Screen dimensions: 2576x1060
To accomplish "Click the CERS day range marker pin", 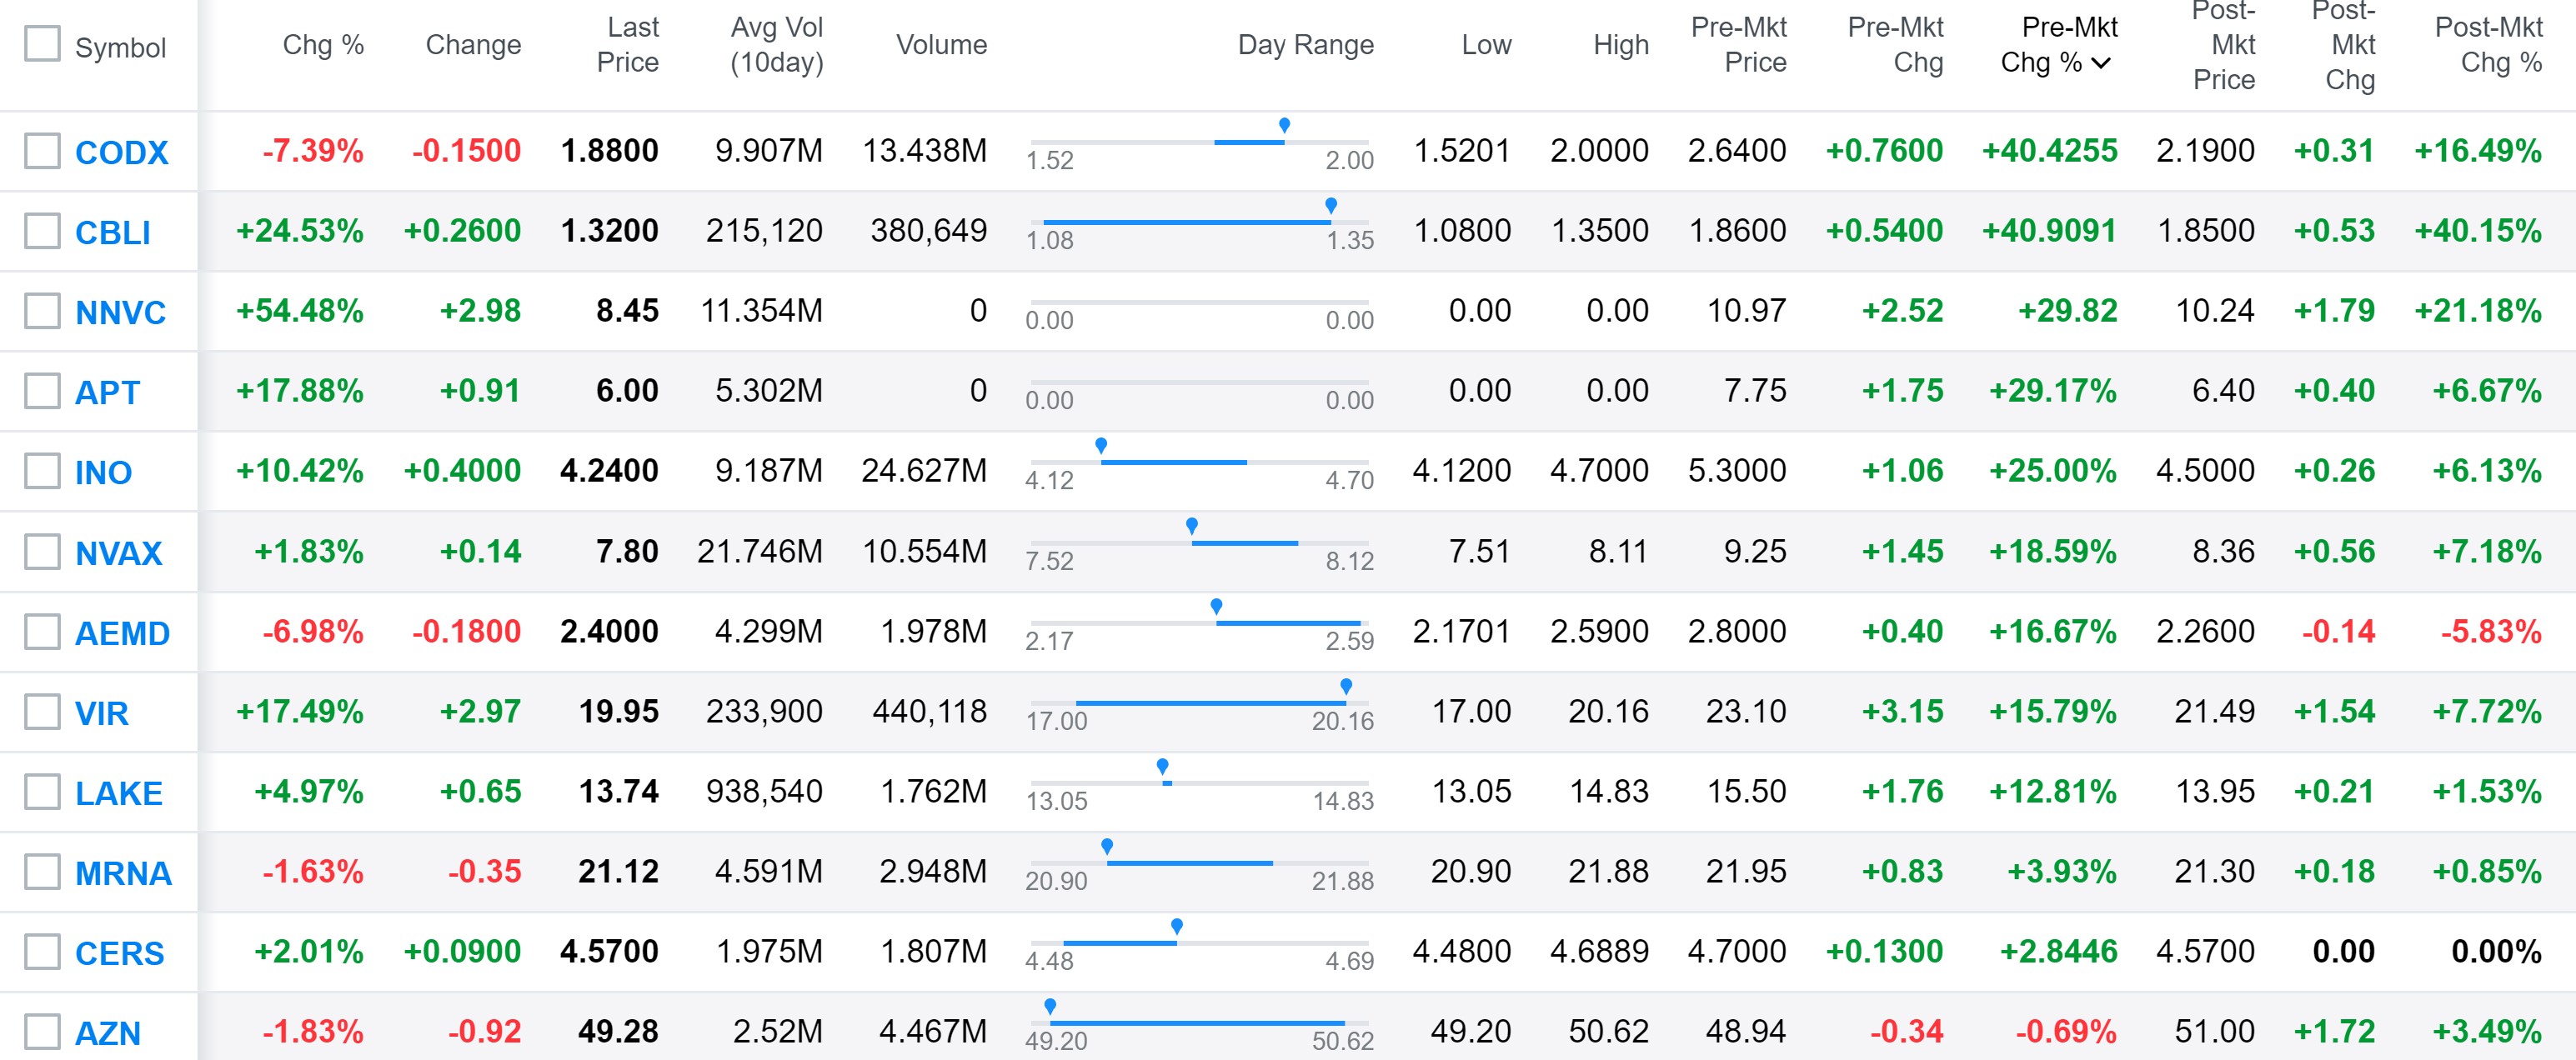I will 1177,926.
